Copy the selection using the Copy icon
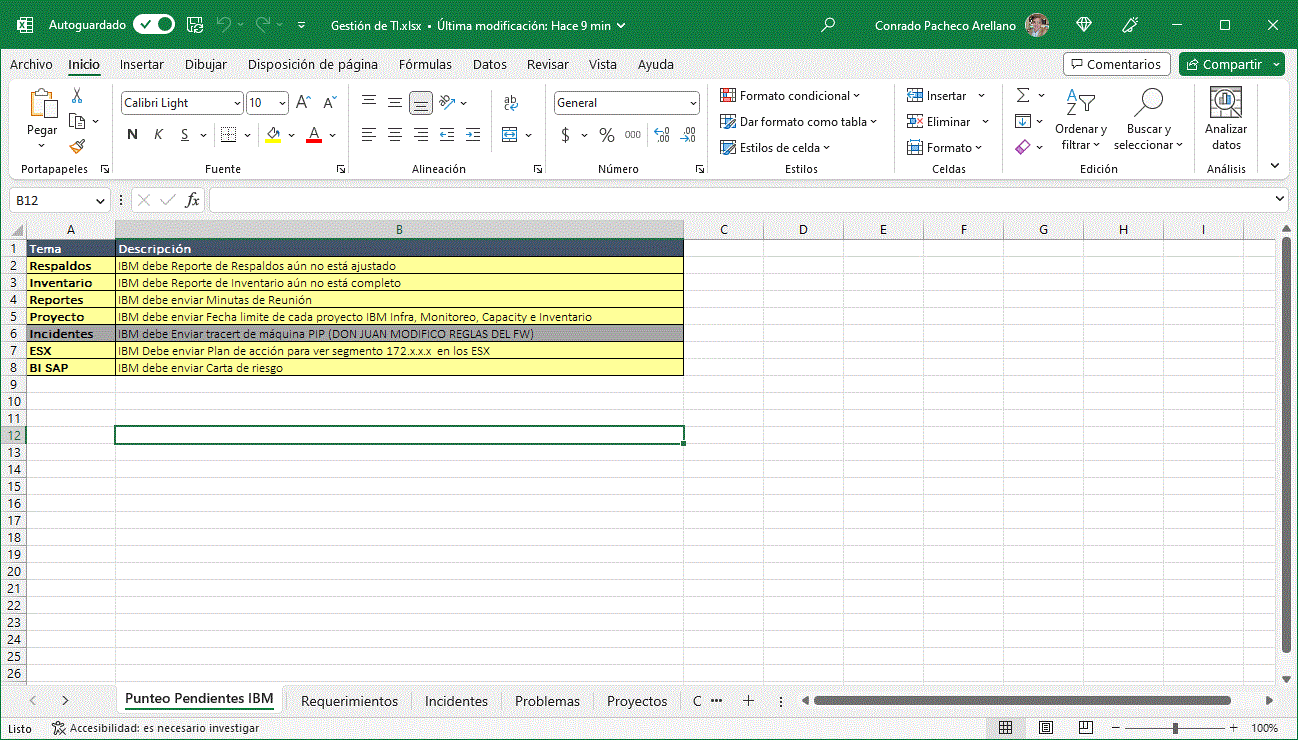This screenshot has height=740, width=1298. point(77,121)
